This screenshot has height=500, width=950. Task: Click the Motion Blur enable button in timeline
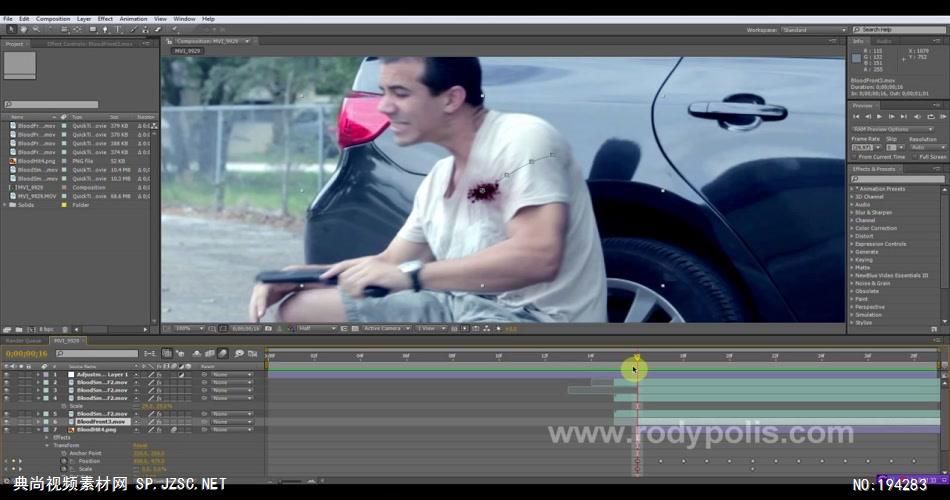[222, 353]
